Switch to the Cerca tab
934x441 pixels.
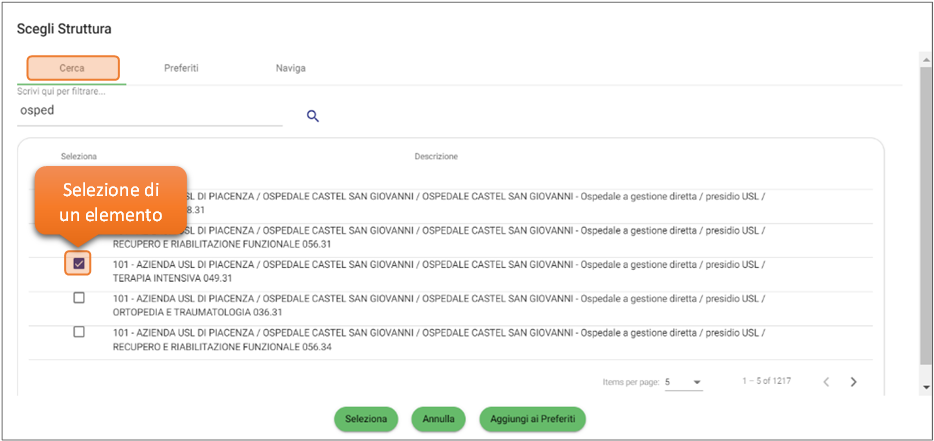(72, 68)
